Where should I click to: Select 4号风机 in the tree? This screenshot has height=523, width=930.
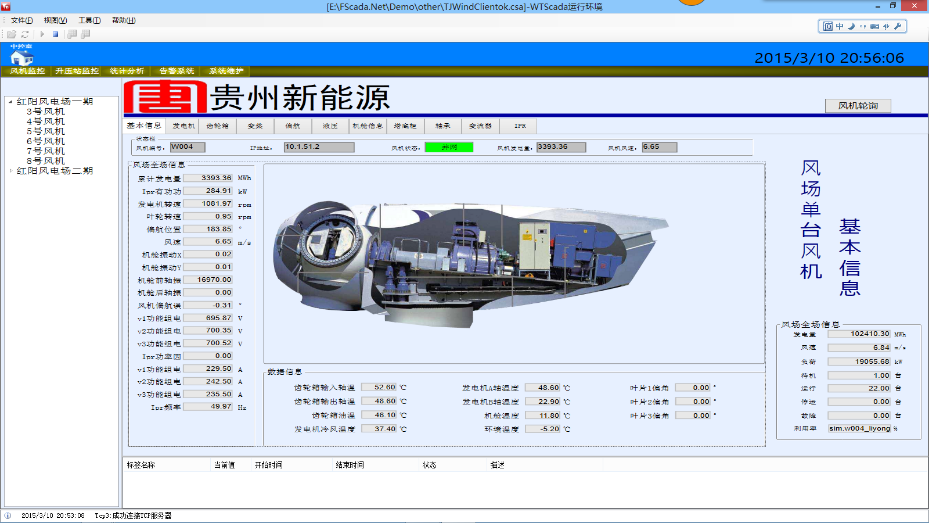(x=46, y=122)
